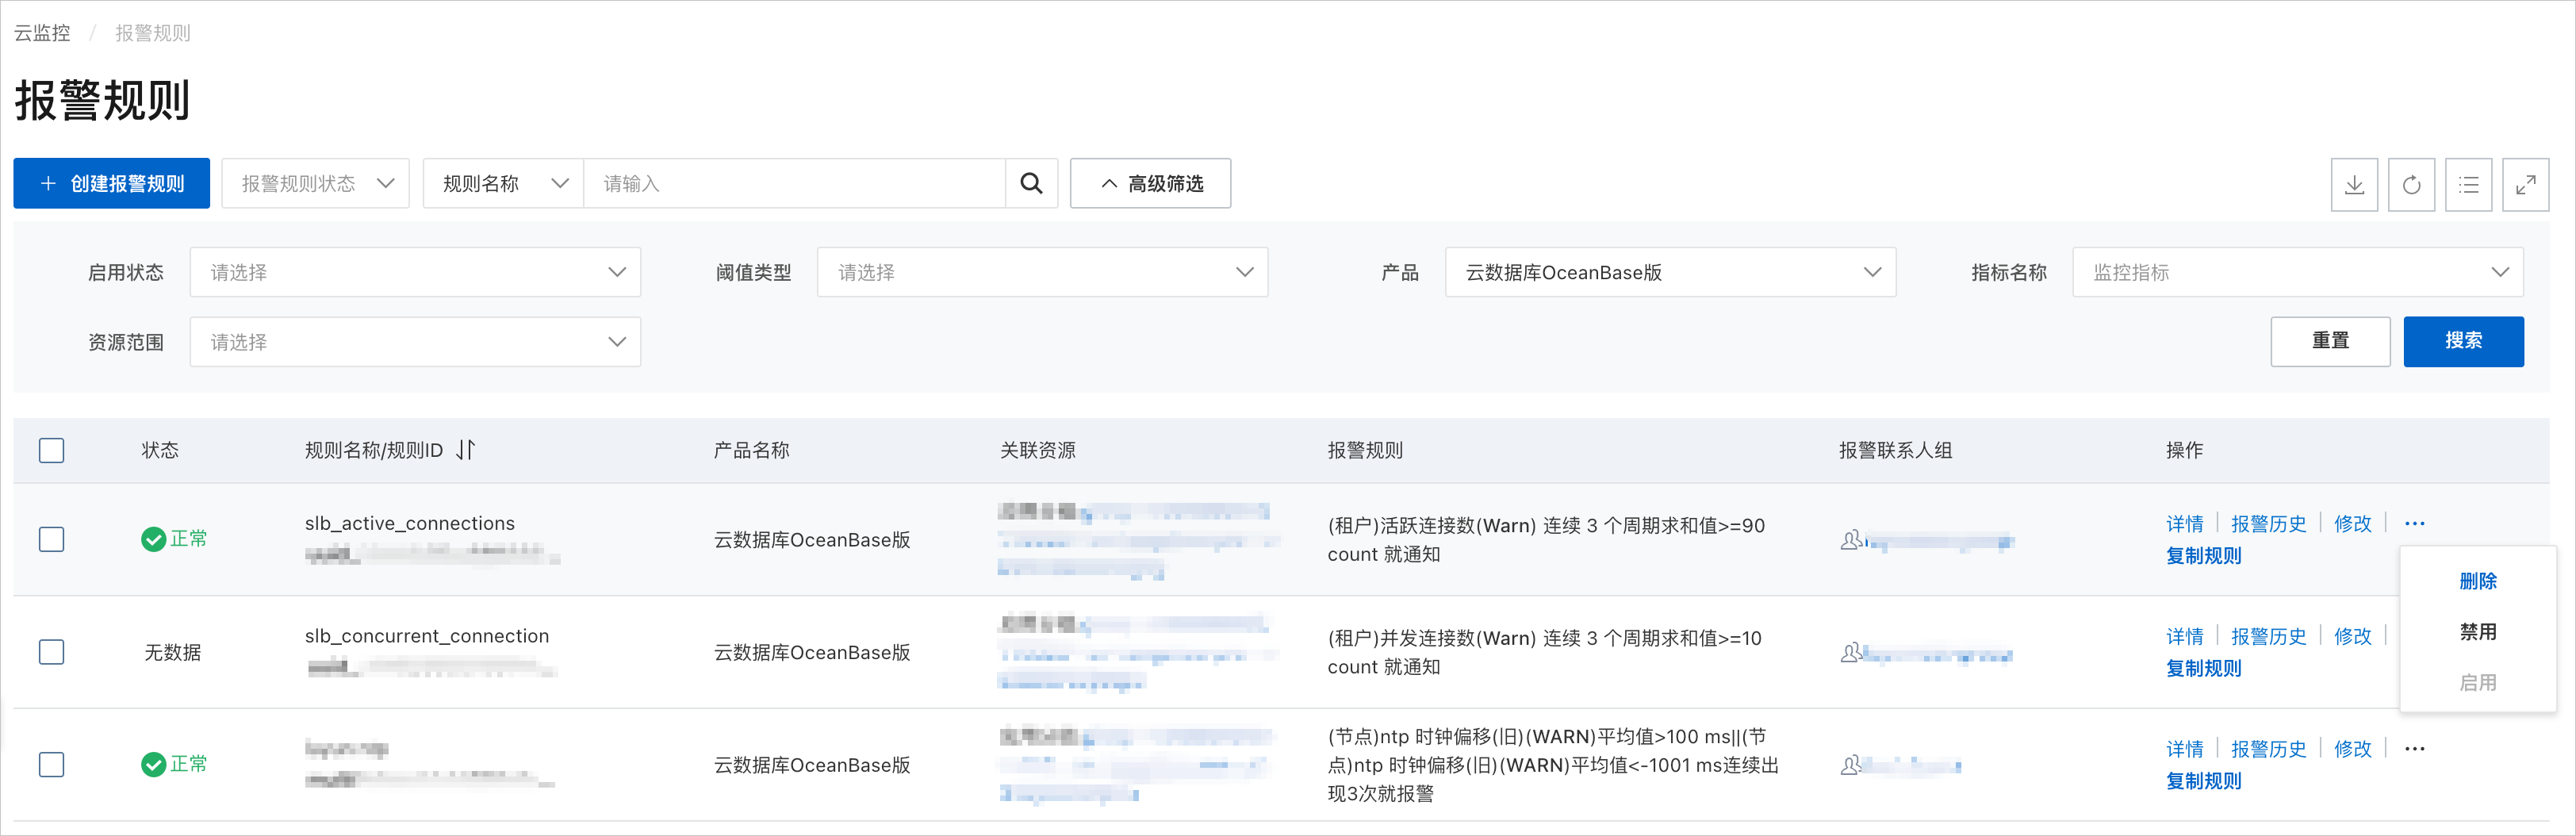Click 搜索 search button
The width and height of the screenshot is (2576, 836).
point(2463,342)
